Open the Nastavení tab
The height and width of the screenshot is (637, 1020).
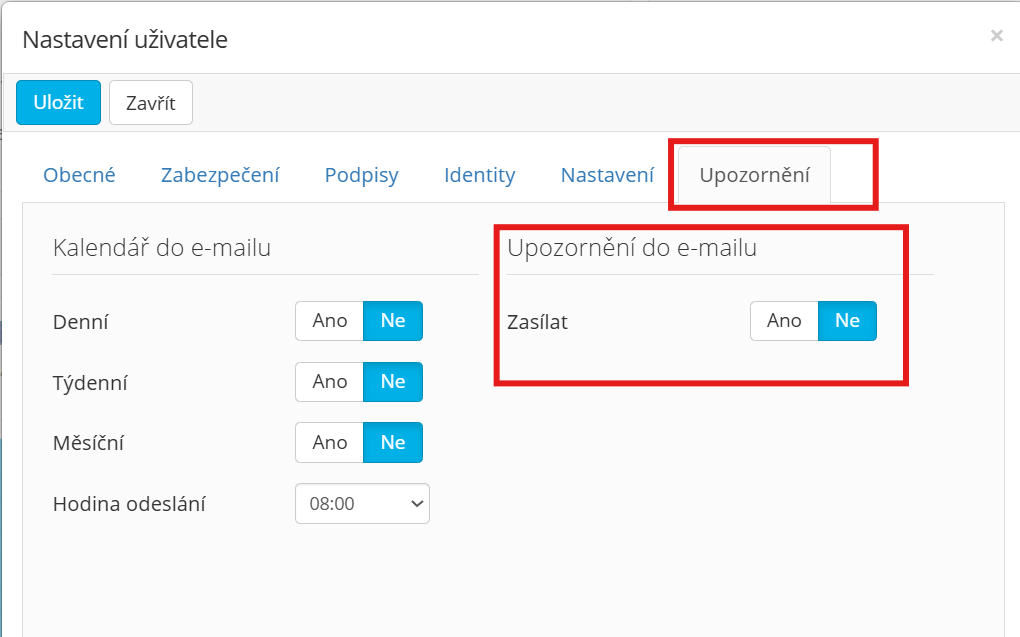(x=607, y=175)
